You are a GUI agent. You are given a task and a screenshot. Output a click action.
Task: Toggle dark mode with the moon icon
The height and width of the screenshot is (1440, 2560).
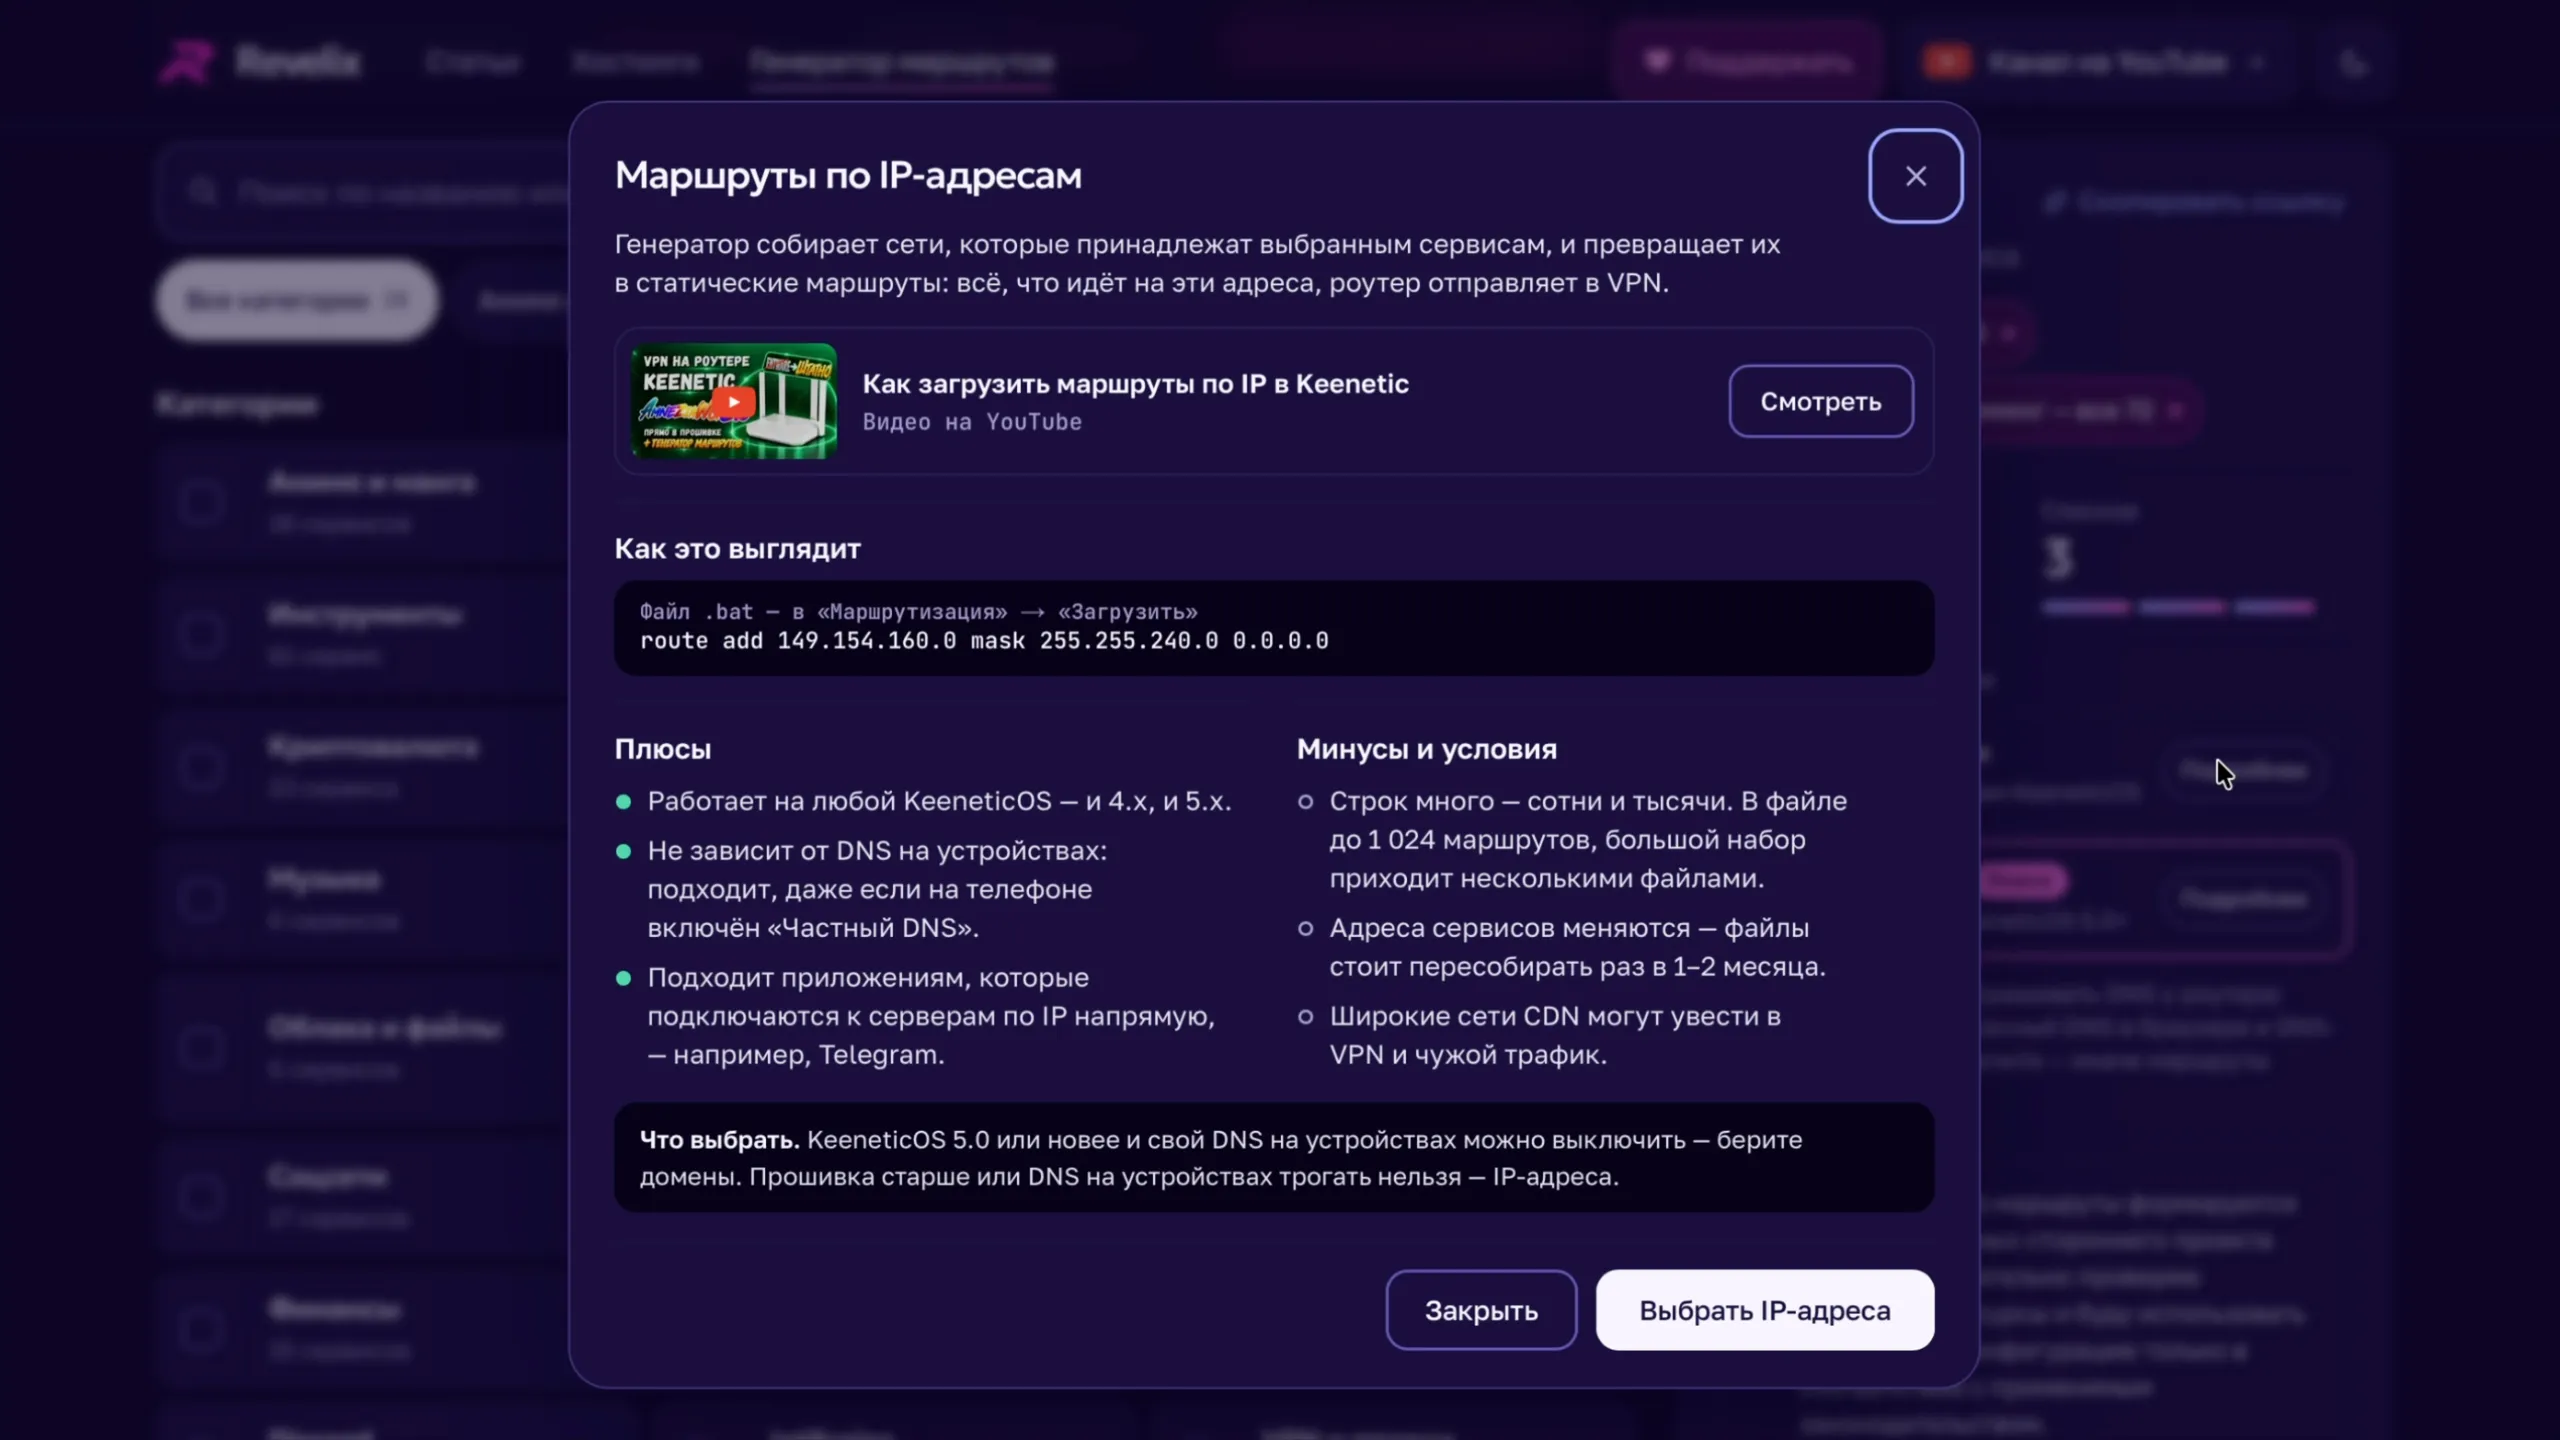[2354, 63]
